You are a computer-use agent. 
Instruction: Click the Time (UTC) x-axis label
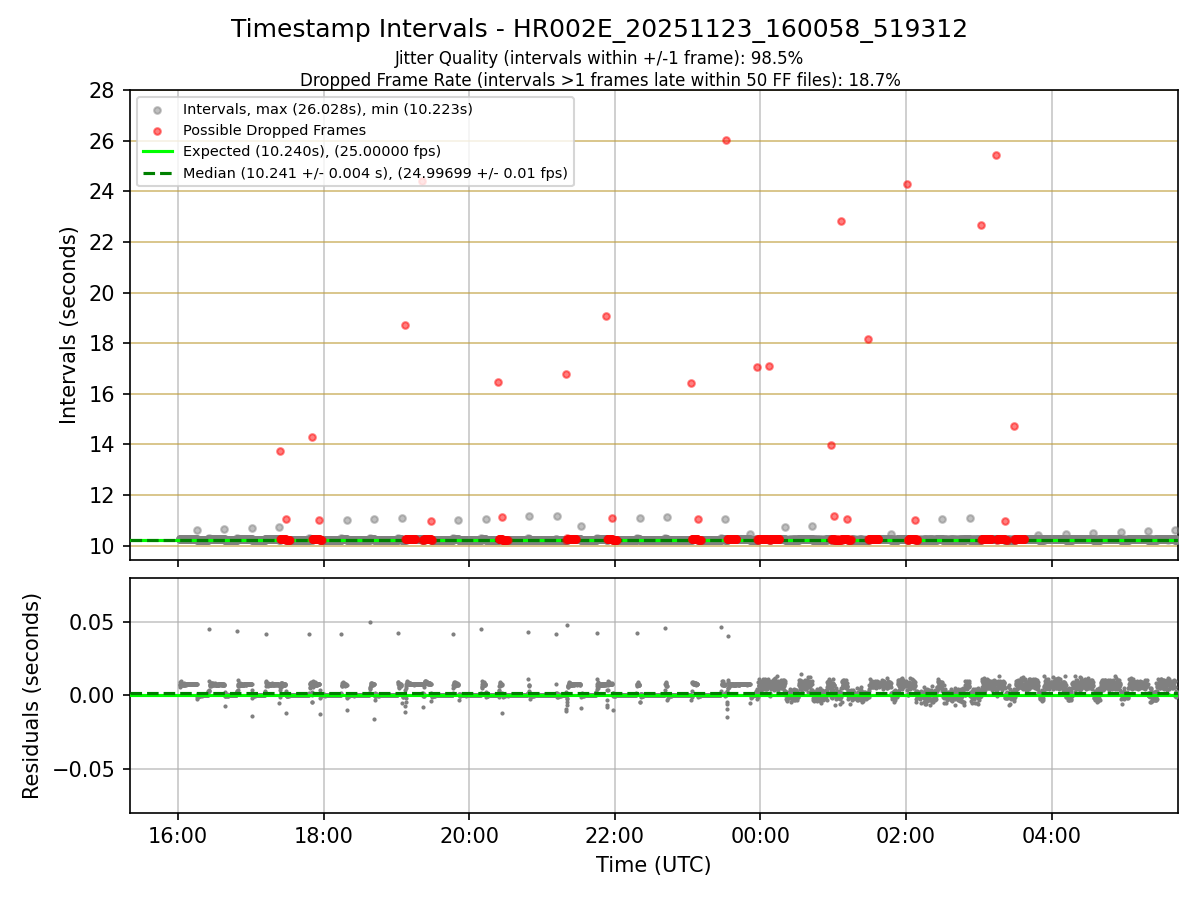(x=653, y=865)
